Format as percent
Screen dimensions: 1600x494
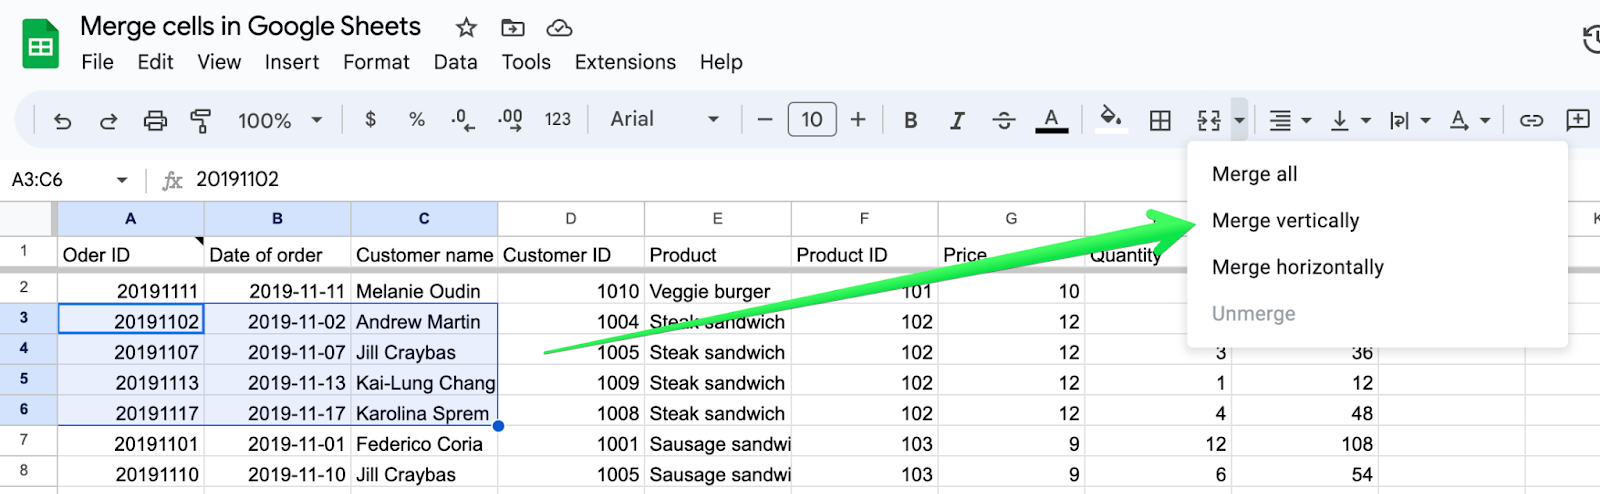417,120
